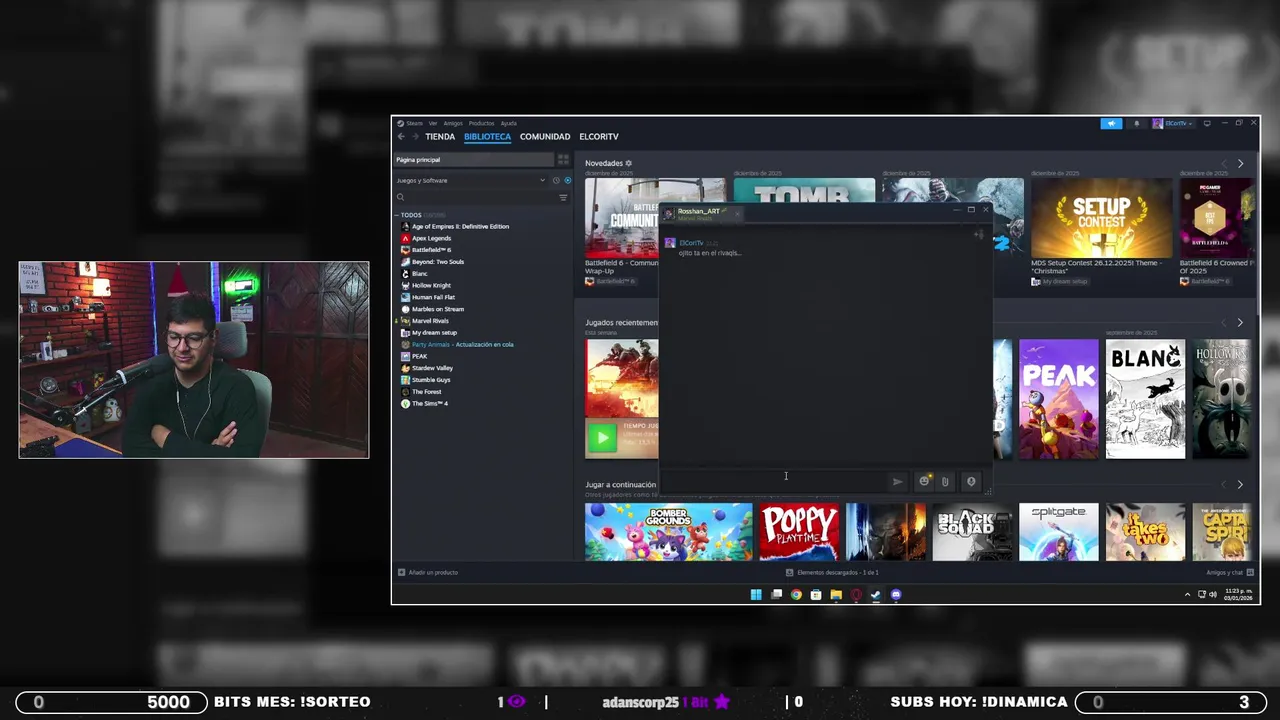The image size is (1280, 720).
Task: Toggle ready-to-play filter icon in library
Action: tap(567, 181)
